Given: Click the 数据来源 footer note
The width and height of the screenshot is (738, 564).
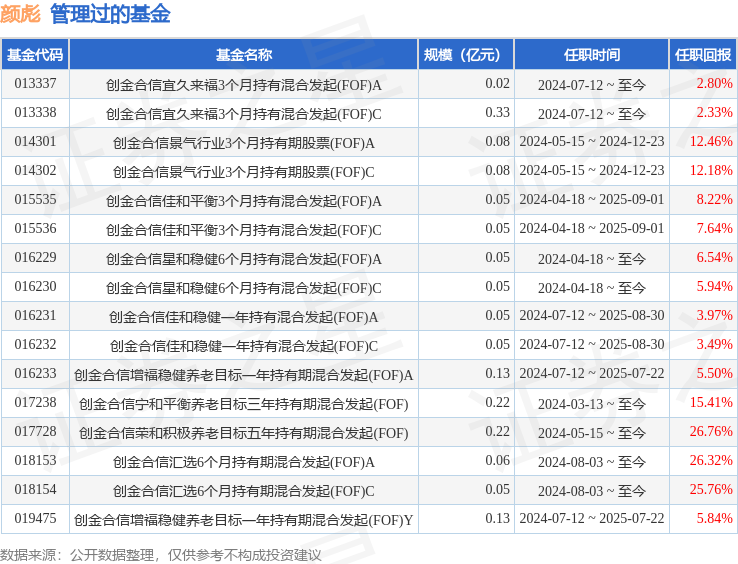Looking at the screenshot, I should click(160, 555).
